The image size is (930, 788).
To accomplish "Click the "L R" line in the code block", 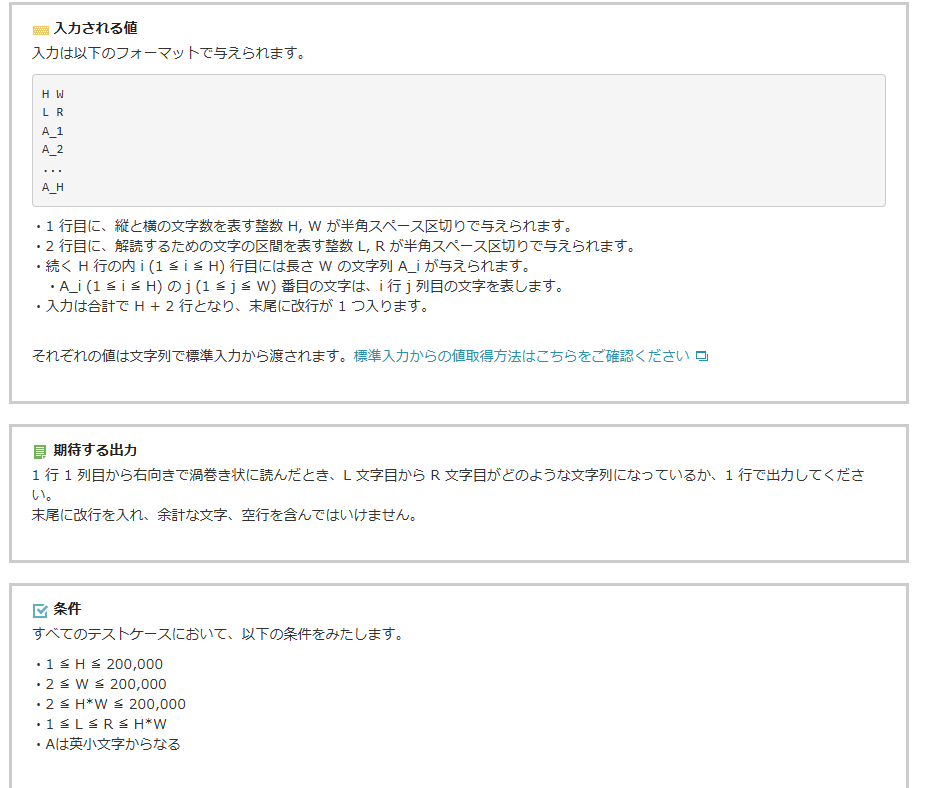I will tap(53, 112).
